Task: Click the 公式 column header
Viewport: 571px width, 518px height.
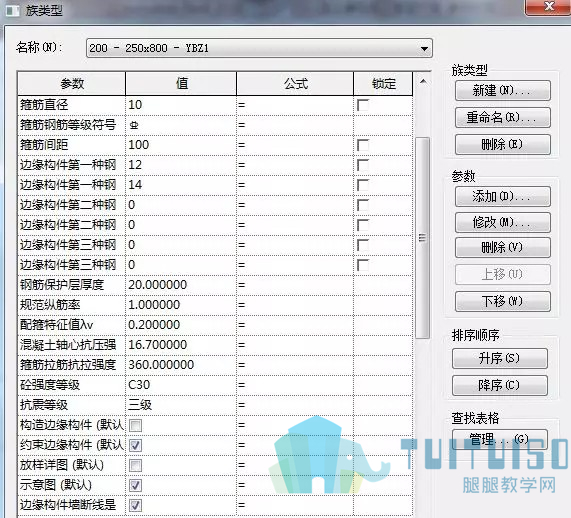Action: pos(295,84)
